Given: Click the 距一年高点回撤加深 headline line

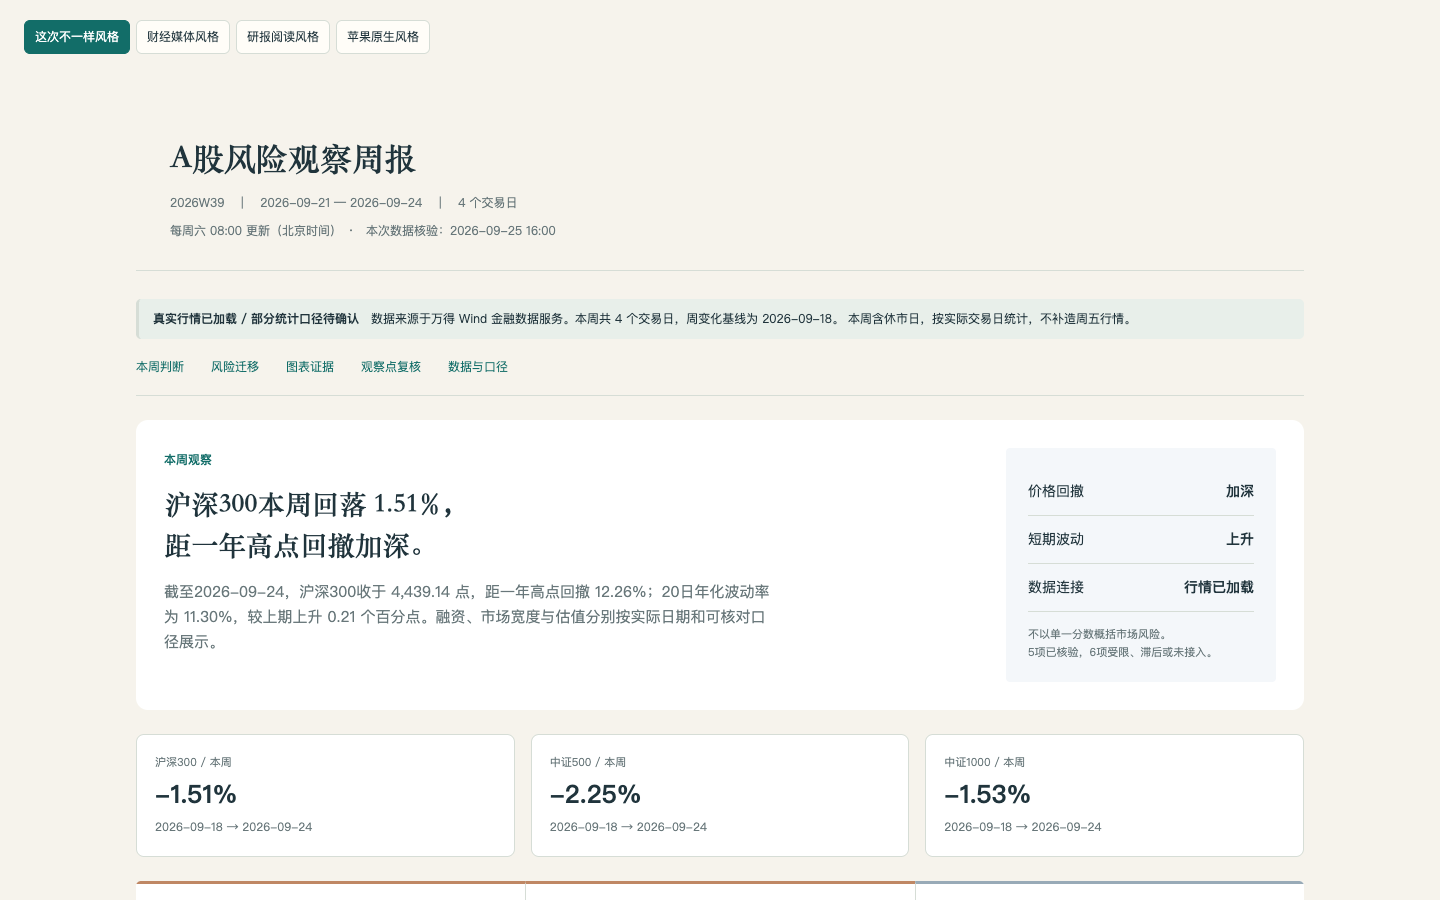Looking at the screenshot, I should [299, 546].
